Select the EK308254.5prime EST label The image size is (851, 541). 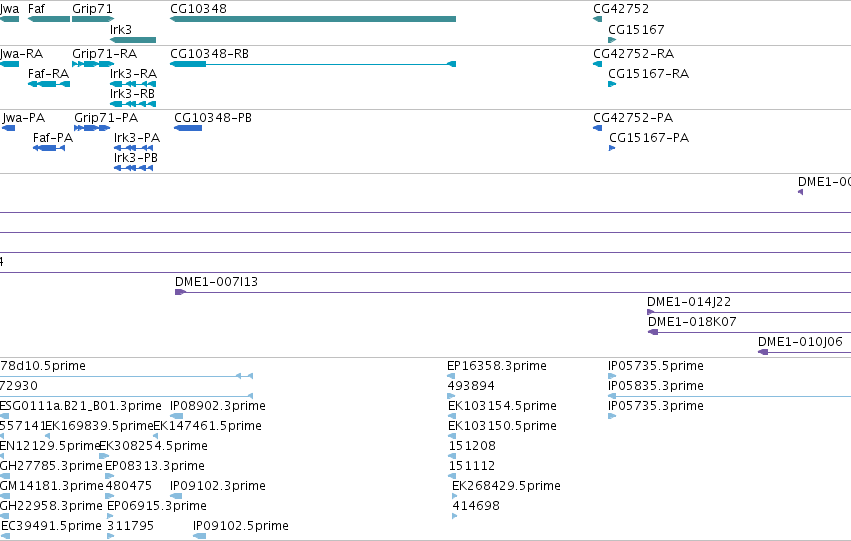(154, 446)
